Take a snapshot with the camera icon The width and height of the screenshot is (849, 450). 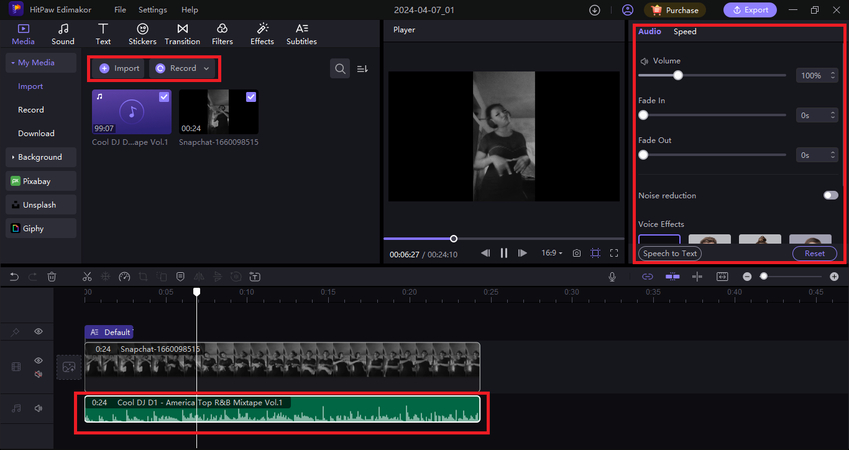pos(577,253)
